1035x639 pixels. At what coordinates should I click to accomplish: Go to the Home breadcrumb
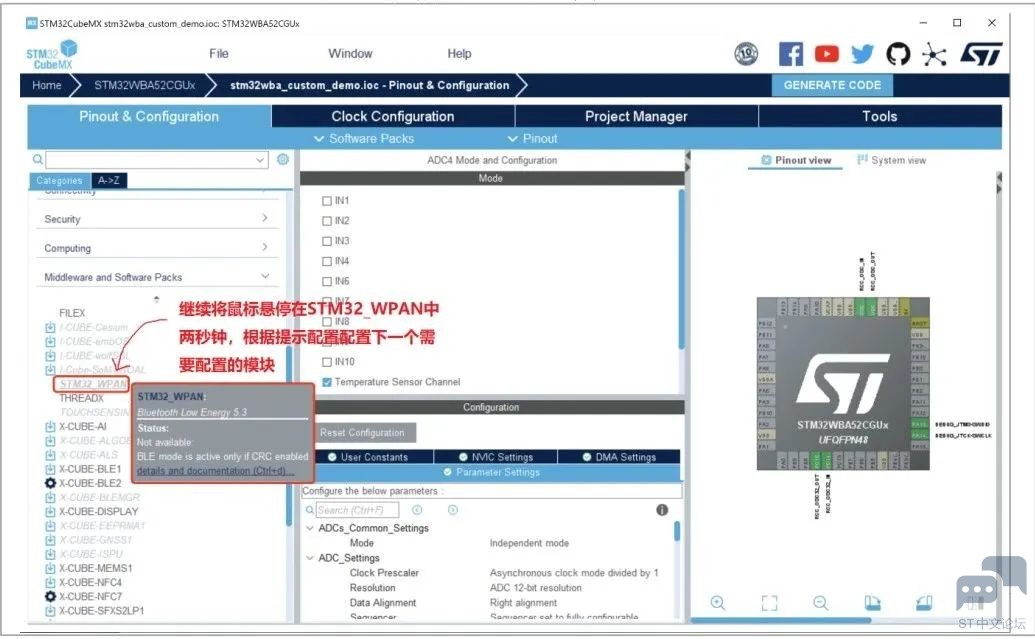(x=47, y=85)
